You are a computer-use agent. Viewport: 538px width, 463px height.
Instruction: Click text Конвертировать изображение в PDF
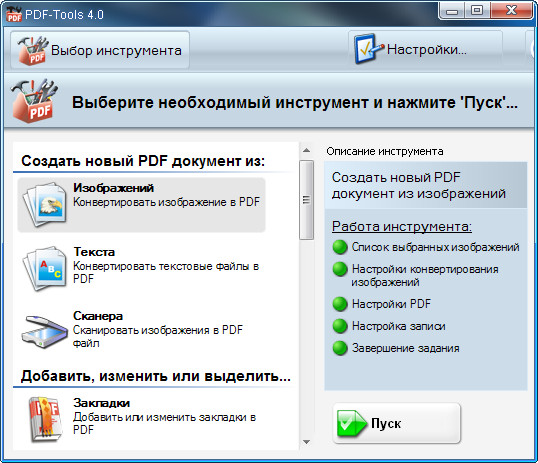click(166, 202)
